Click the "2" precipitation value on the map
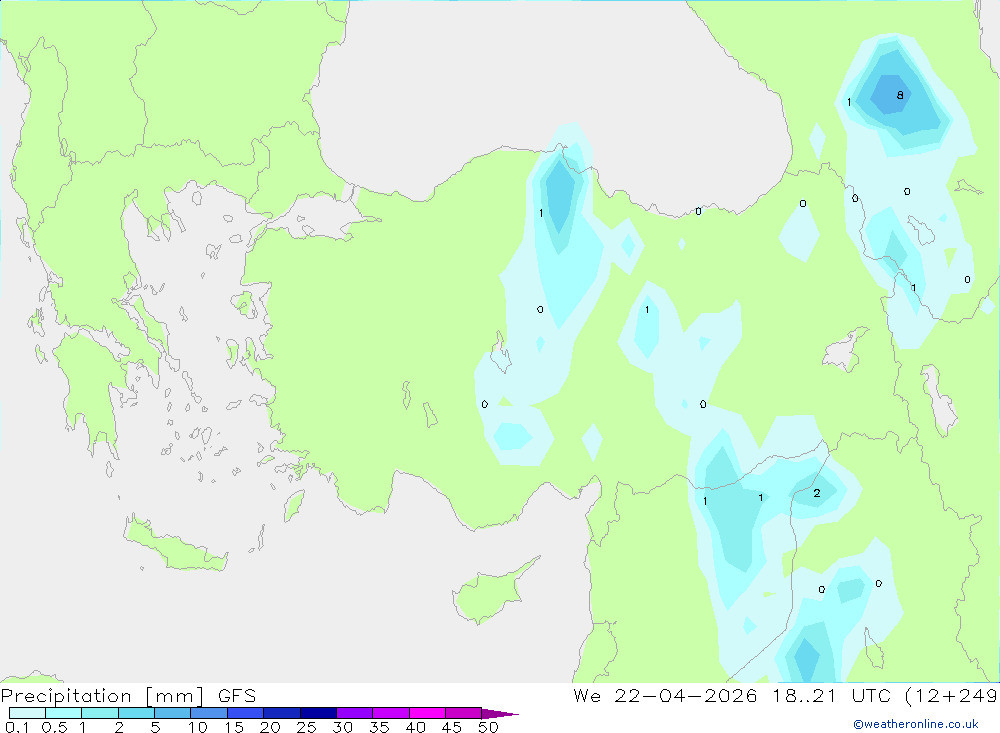 tap(817, 493)
